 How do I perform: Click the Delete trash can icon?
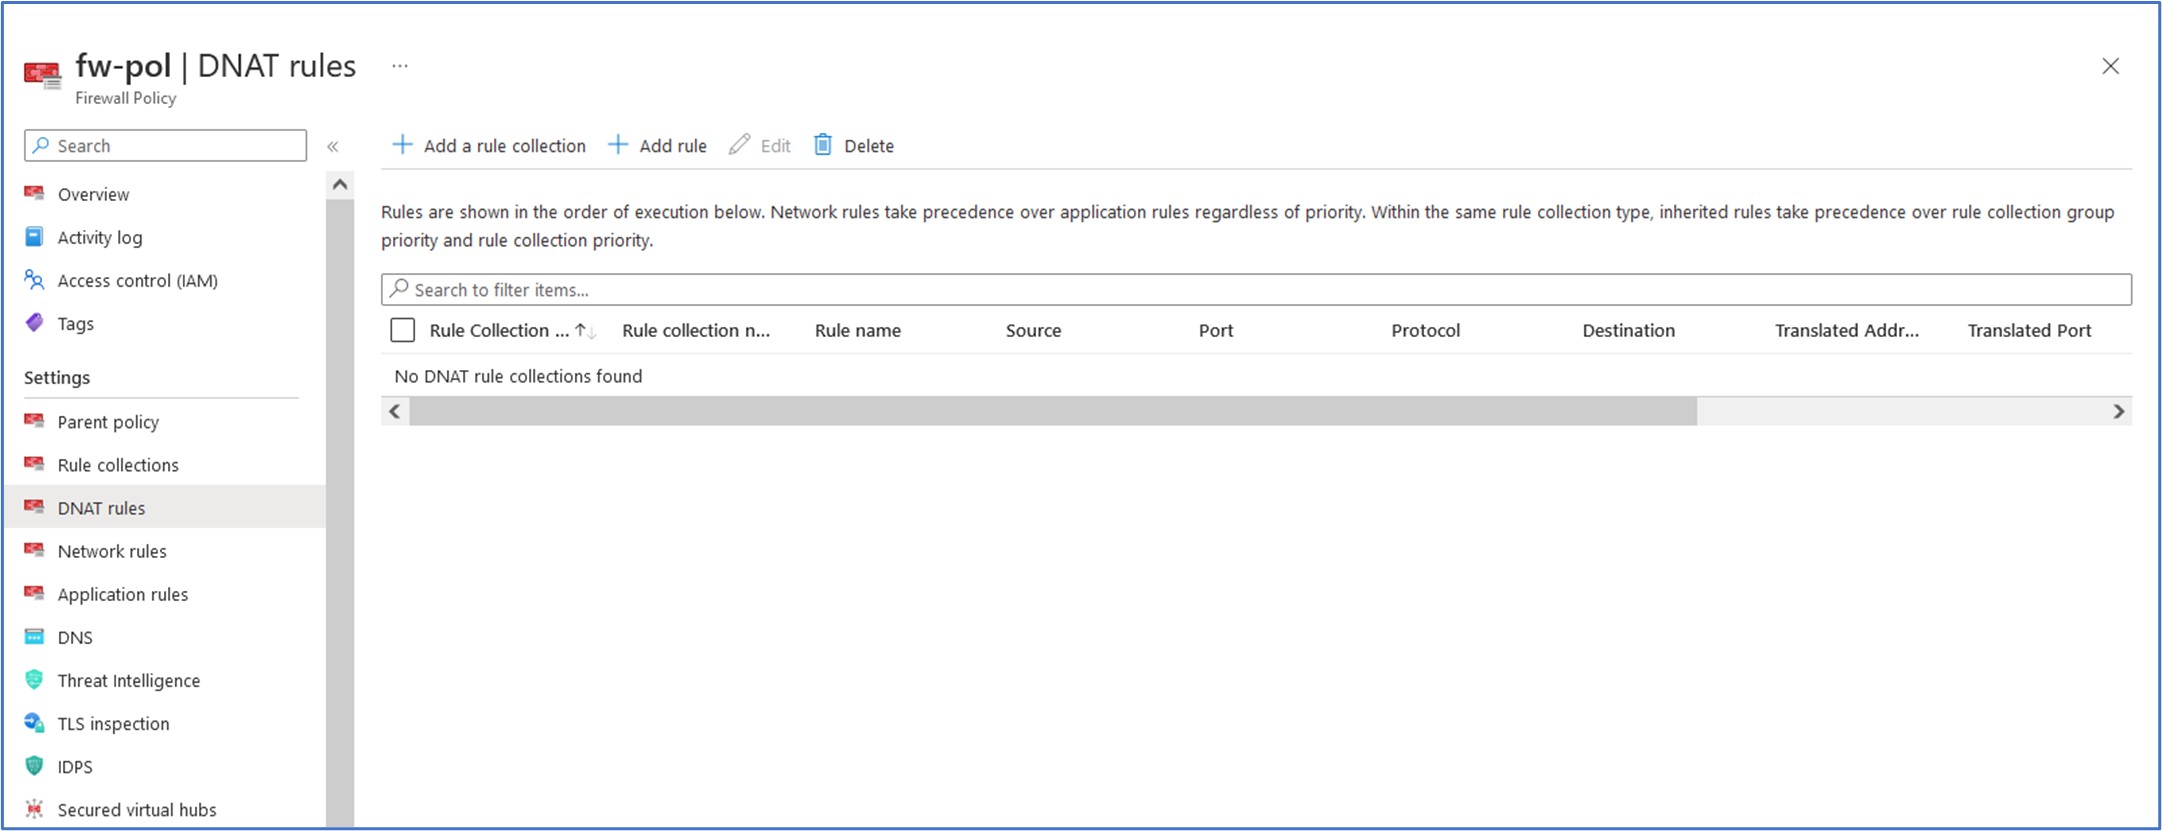pyautogui.click(x=822, y=145)
